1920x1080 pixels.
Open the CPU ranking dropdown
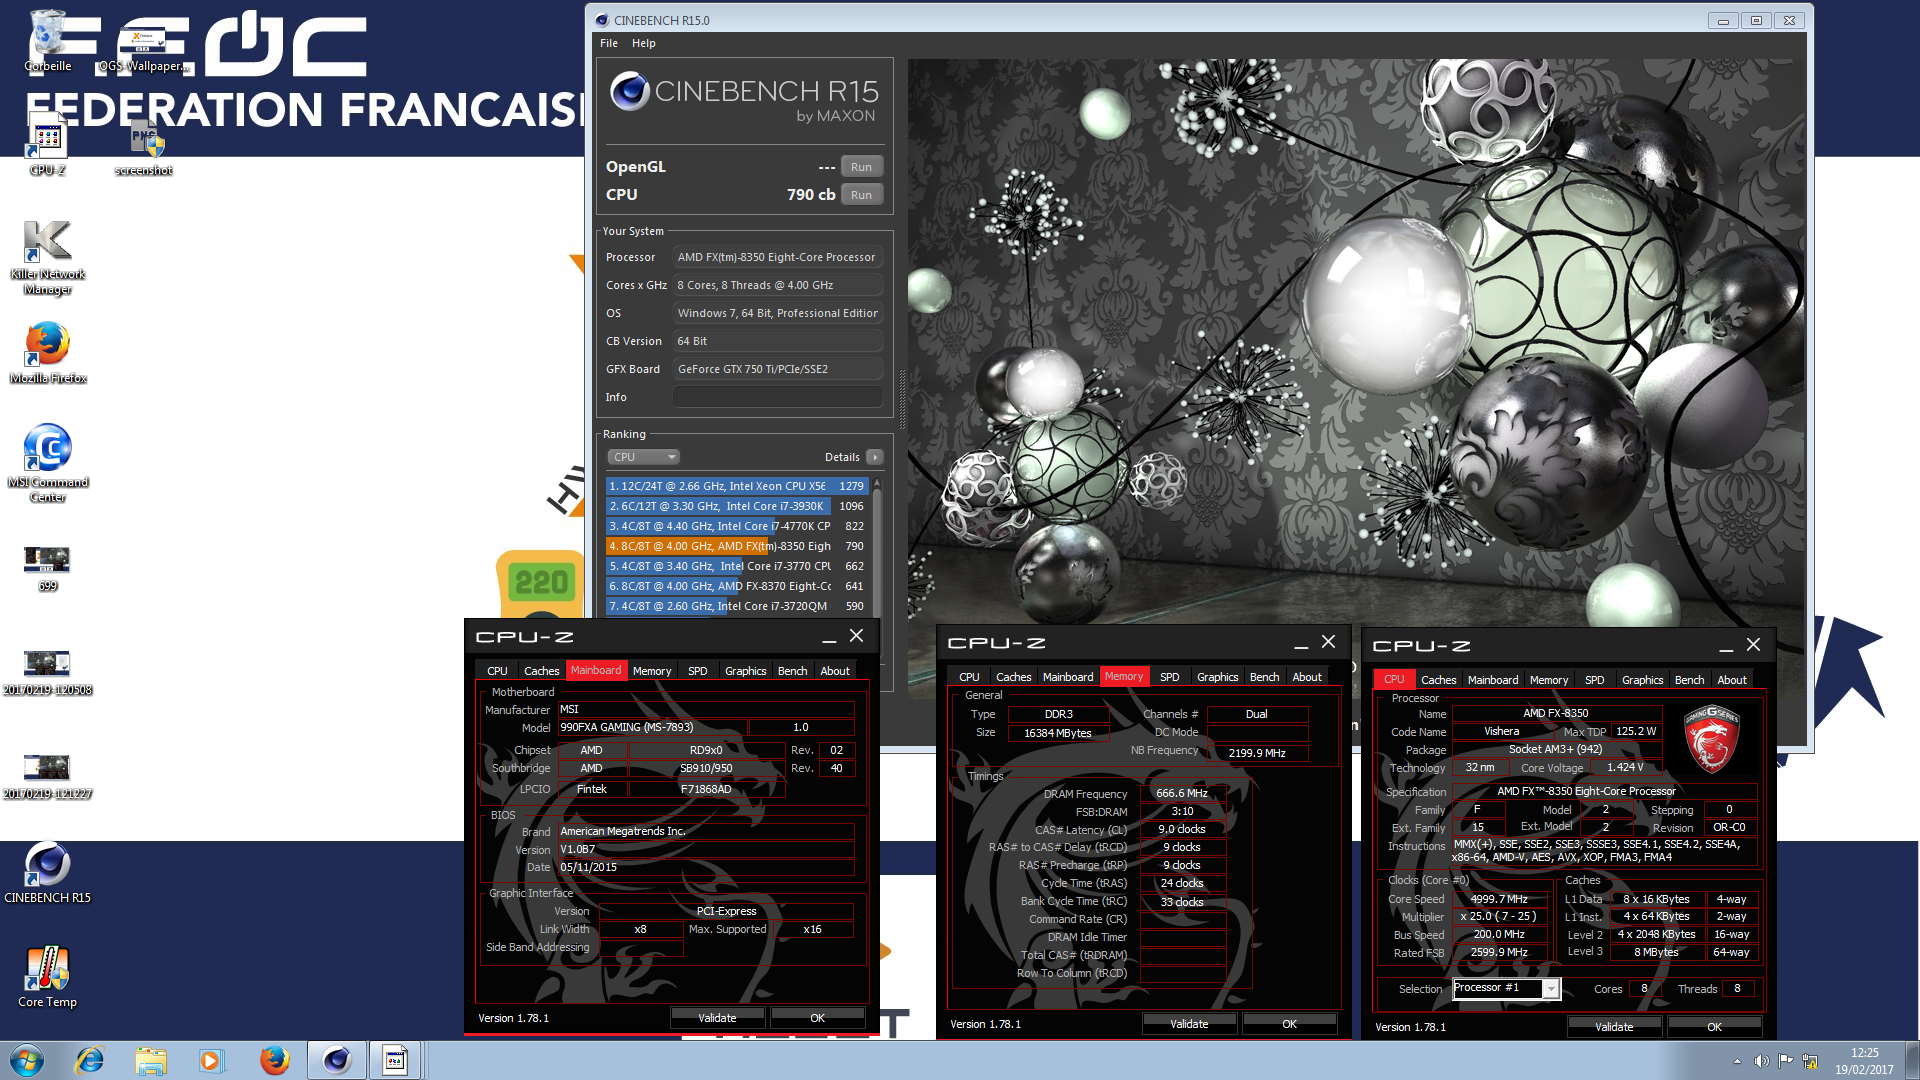(643, 457)
